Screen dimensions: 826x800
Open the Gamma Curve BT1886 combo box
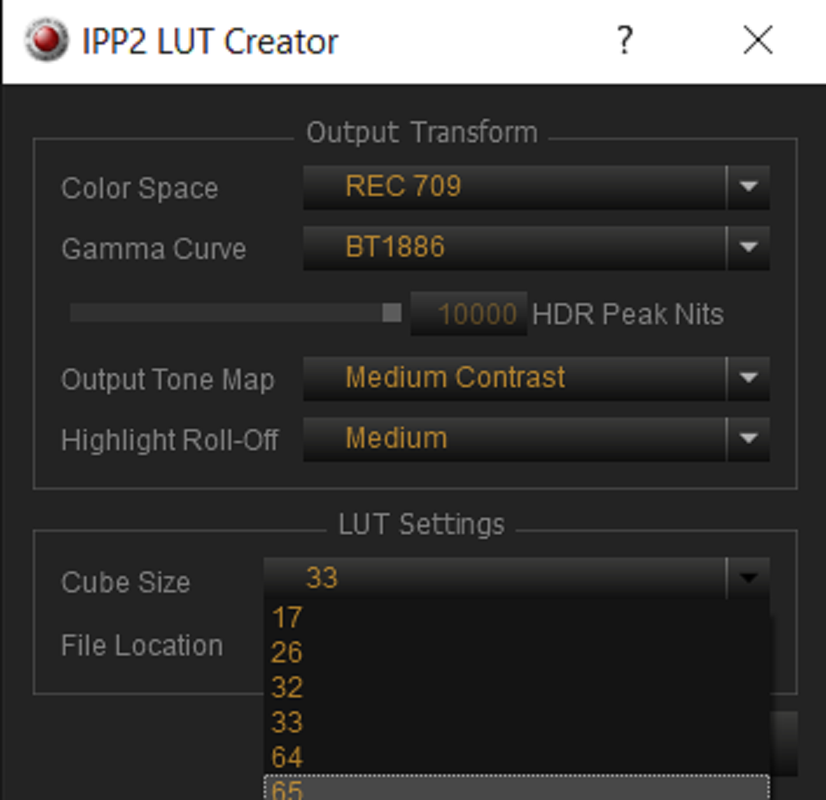coord(536,248)
